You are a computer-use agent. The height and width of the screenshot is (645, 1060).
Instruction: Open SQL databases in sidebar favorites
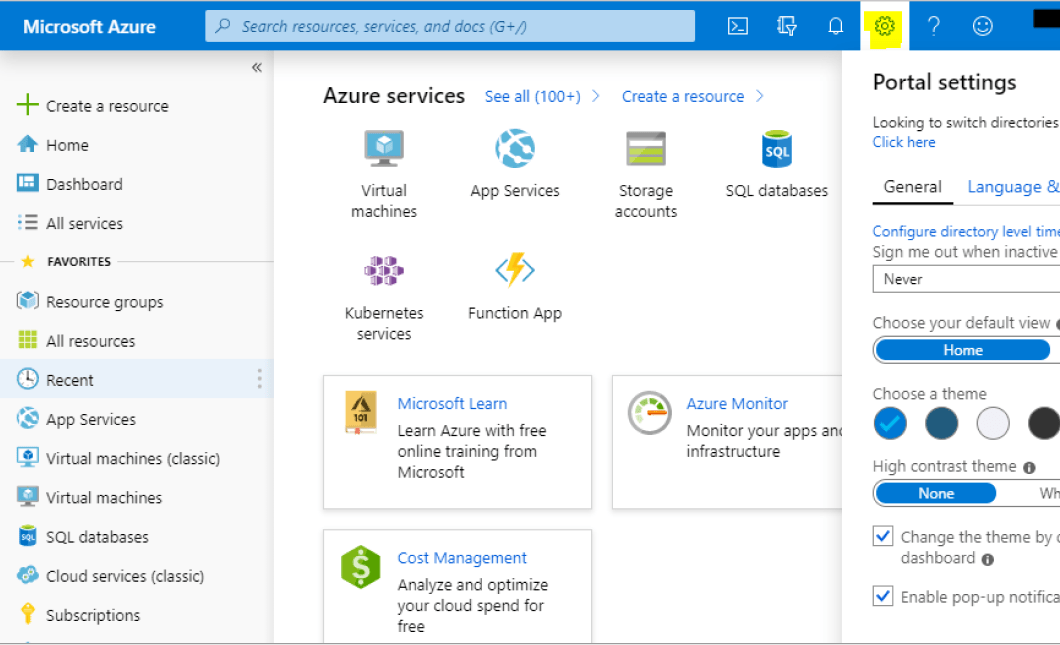pos(97,537)
